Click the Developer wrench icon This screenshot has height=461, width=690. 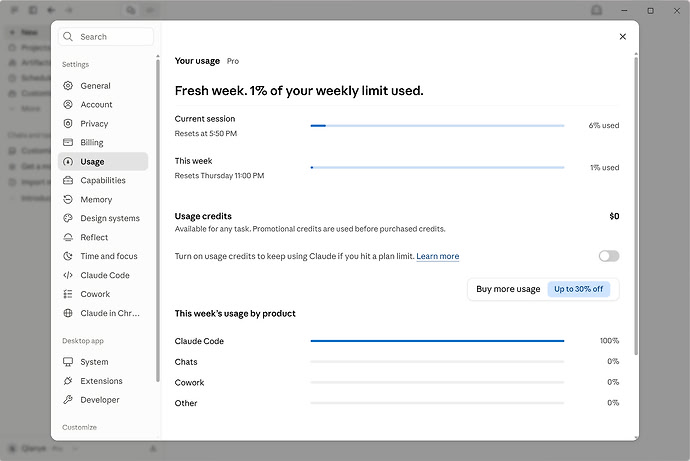(68, 399)
